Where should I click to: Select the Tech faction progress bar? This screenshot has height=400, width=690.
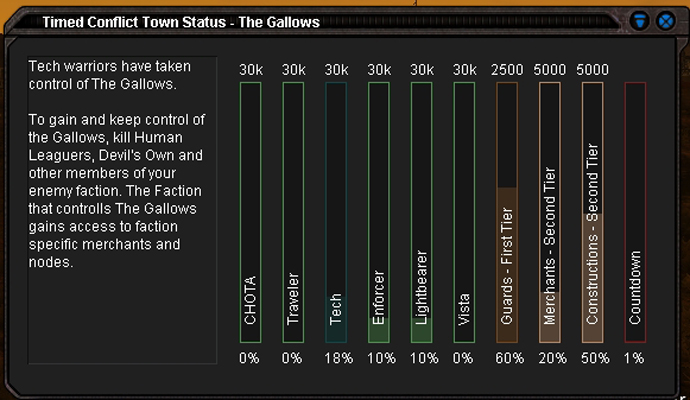pyautogui.click(x=336, y=213)
